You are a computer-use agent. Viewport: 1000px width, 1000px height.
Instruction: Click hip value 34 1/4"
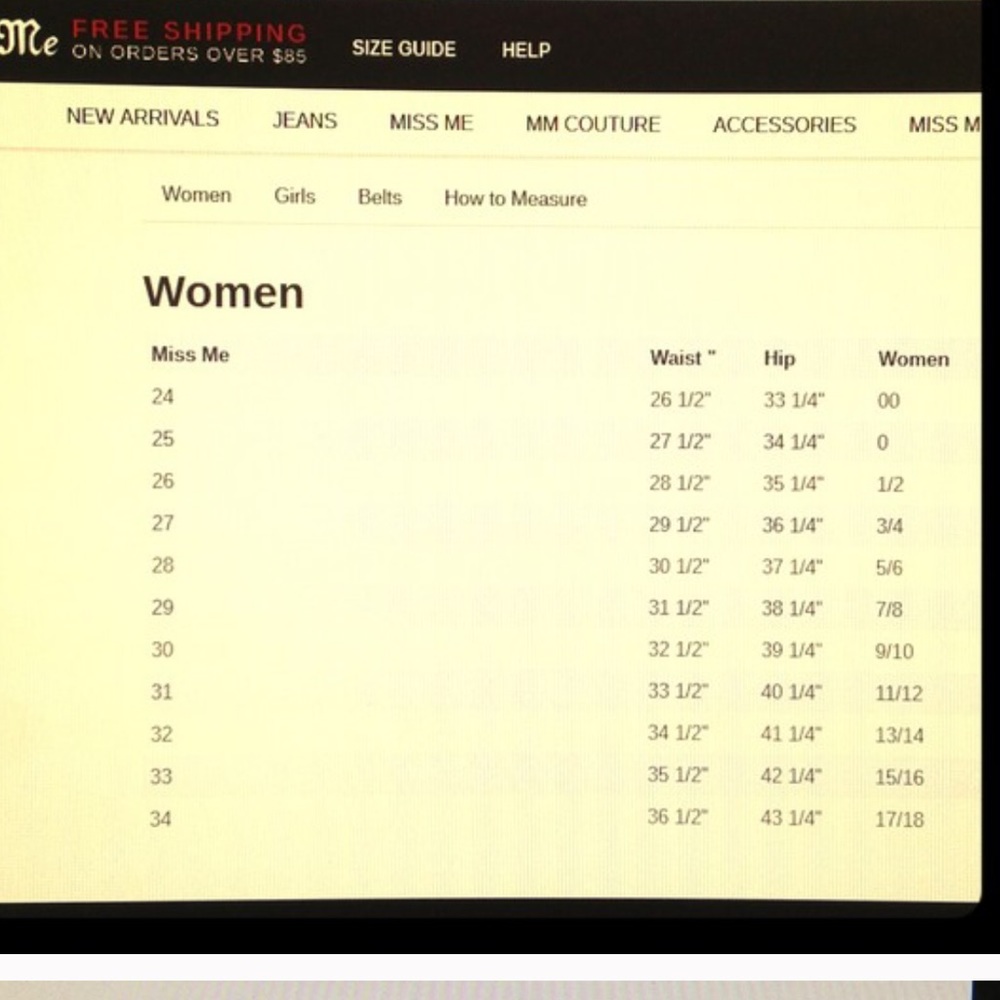click(x=793, y=442)
